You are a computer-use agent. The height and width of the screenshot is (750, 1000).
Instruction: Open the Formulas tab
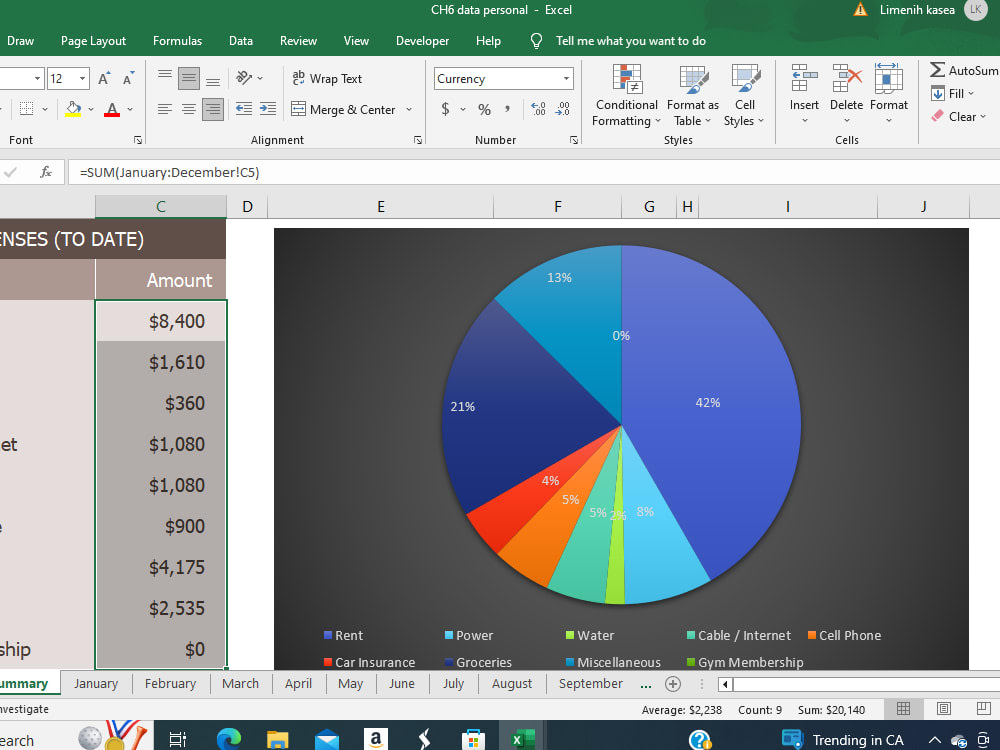point(177,41)
